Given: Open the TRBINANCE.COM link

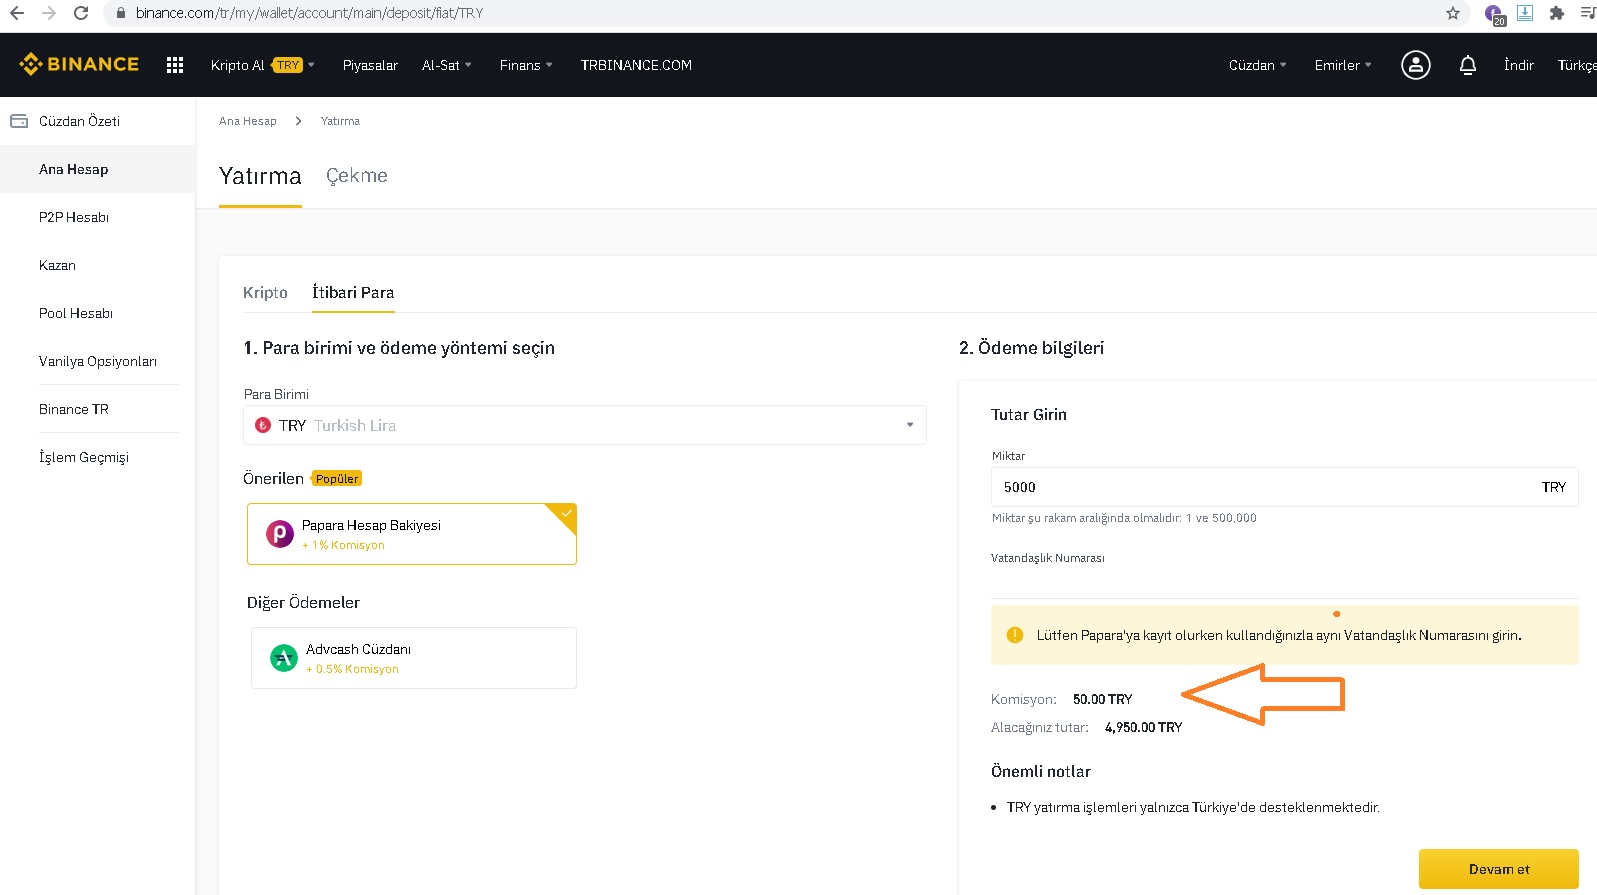Looking at the screenshot, I should coord(636,65).
